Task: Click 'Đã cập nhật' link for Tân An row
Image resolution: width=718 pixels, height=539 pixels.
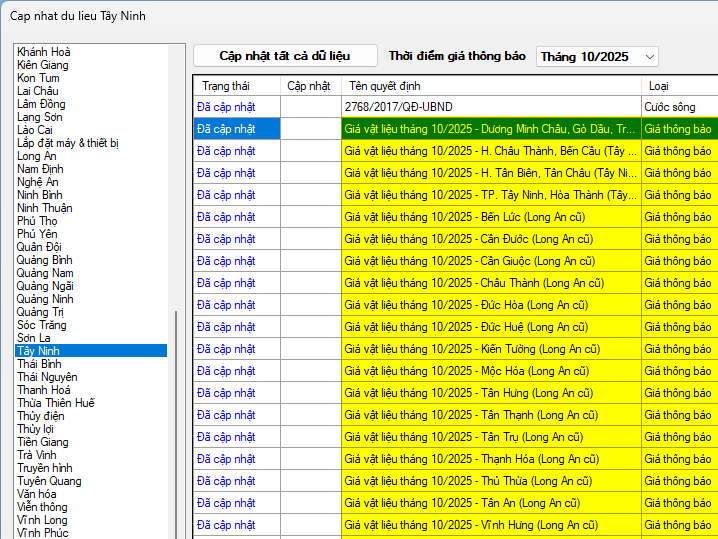Action: [226, 503]
